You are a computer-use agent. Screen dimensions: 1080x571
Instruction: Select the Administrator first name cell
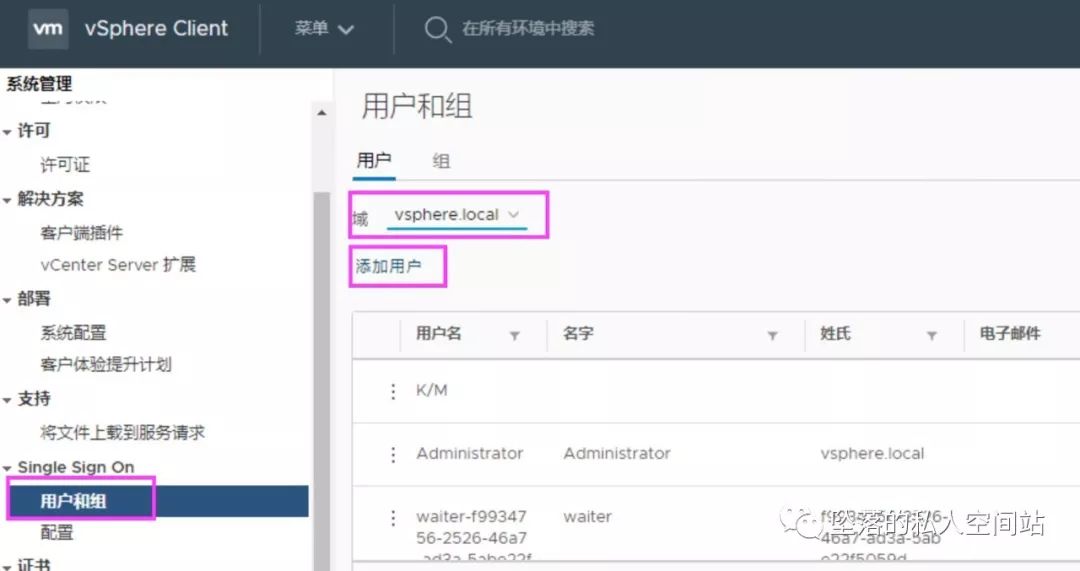(x=617, y=453)
